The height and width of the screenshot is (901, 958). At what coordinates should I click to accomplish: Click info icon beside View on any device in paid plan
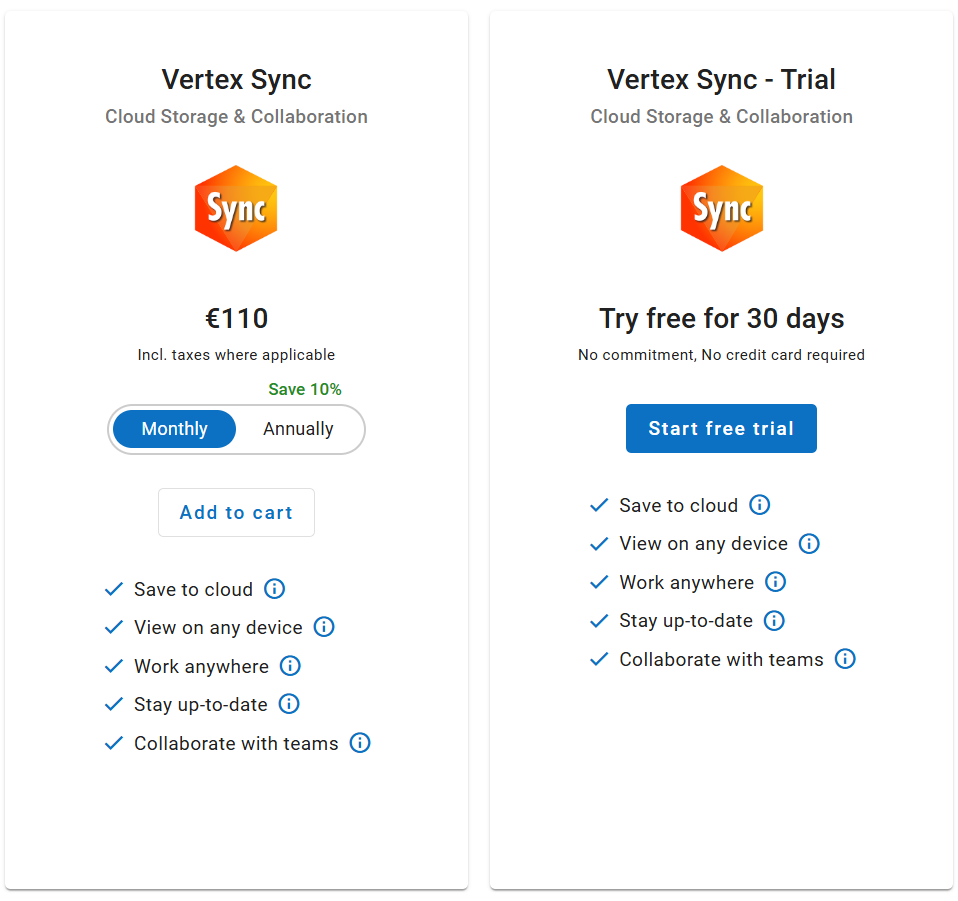pyautogui.click(x=324, y=627)
